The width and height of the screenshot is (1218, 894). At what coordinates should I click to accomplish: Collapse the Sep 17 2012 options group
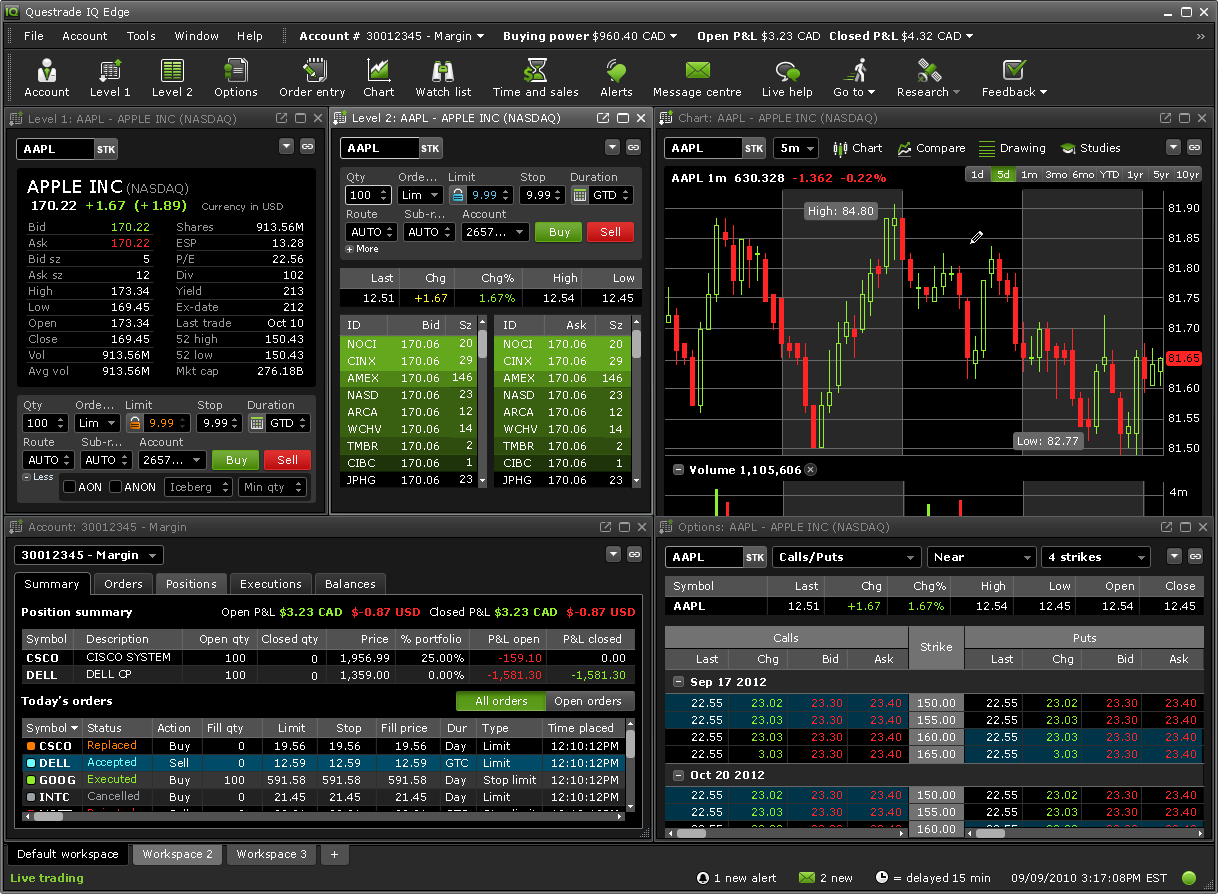coord(677,682)
